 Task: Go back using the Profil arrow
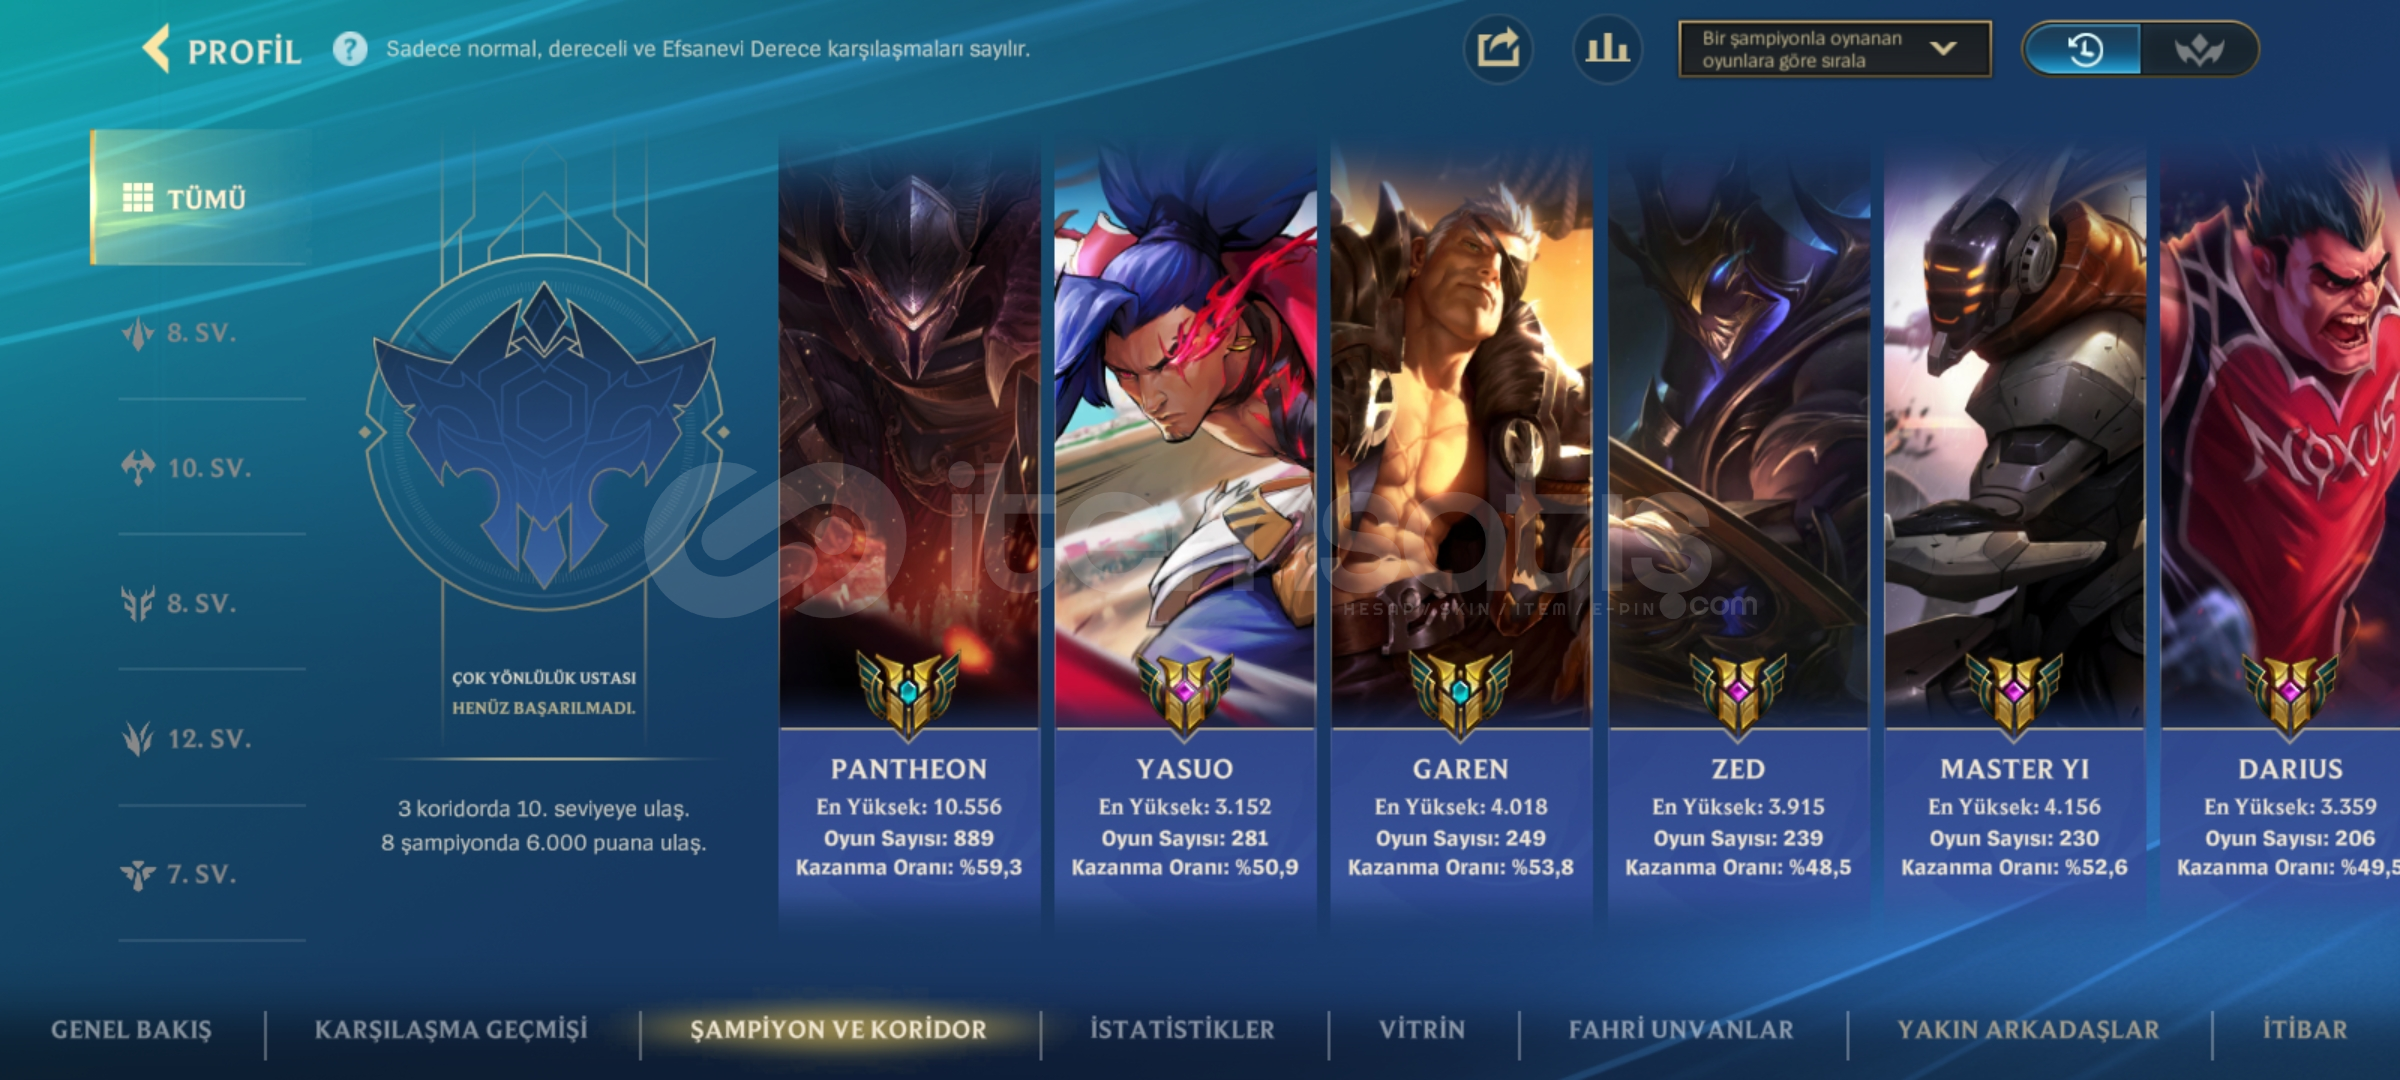(x=157, y=49)
